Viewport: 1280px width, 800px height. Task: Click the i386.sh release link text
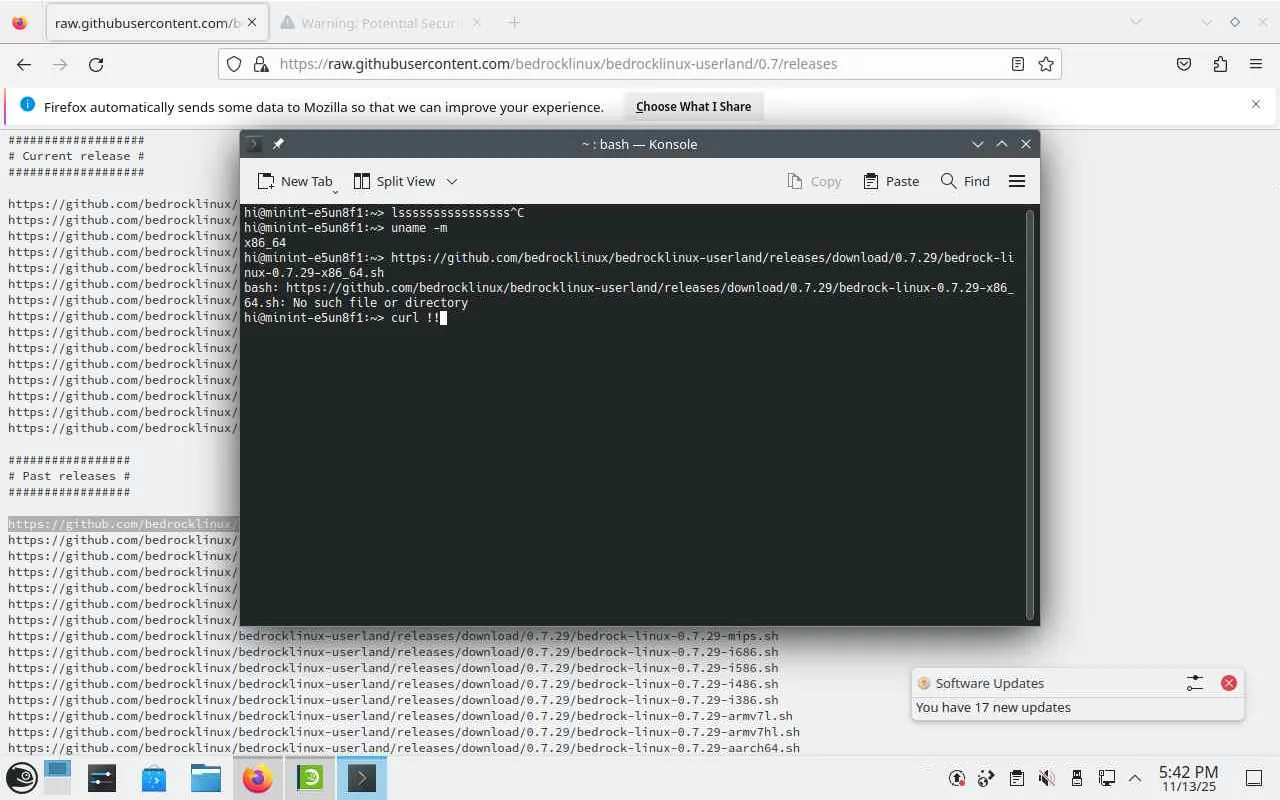pyautogui.click(x=393, y=700)
